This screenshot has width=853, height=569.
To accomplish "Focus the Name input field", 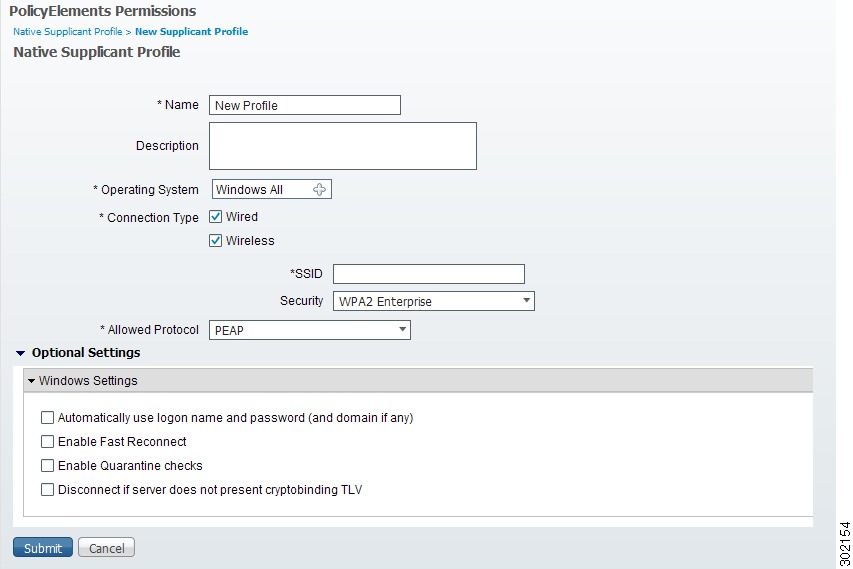I will (305, 105).
